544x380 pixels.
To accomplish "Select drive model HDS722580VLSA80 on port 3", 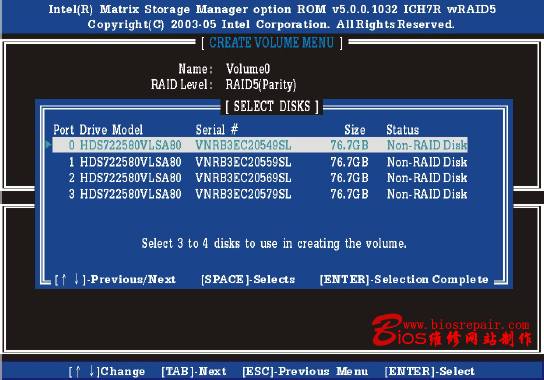I will click(130, 194).
